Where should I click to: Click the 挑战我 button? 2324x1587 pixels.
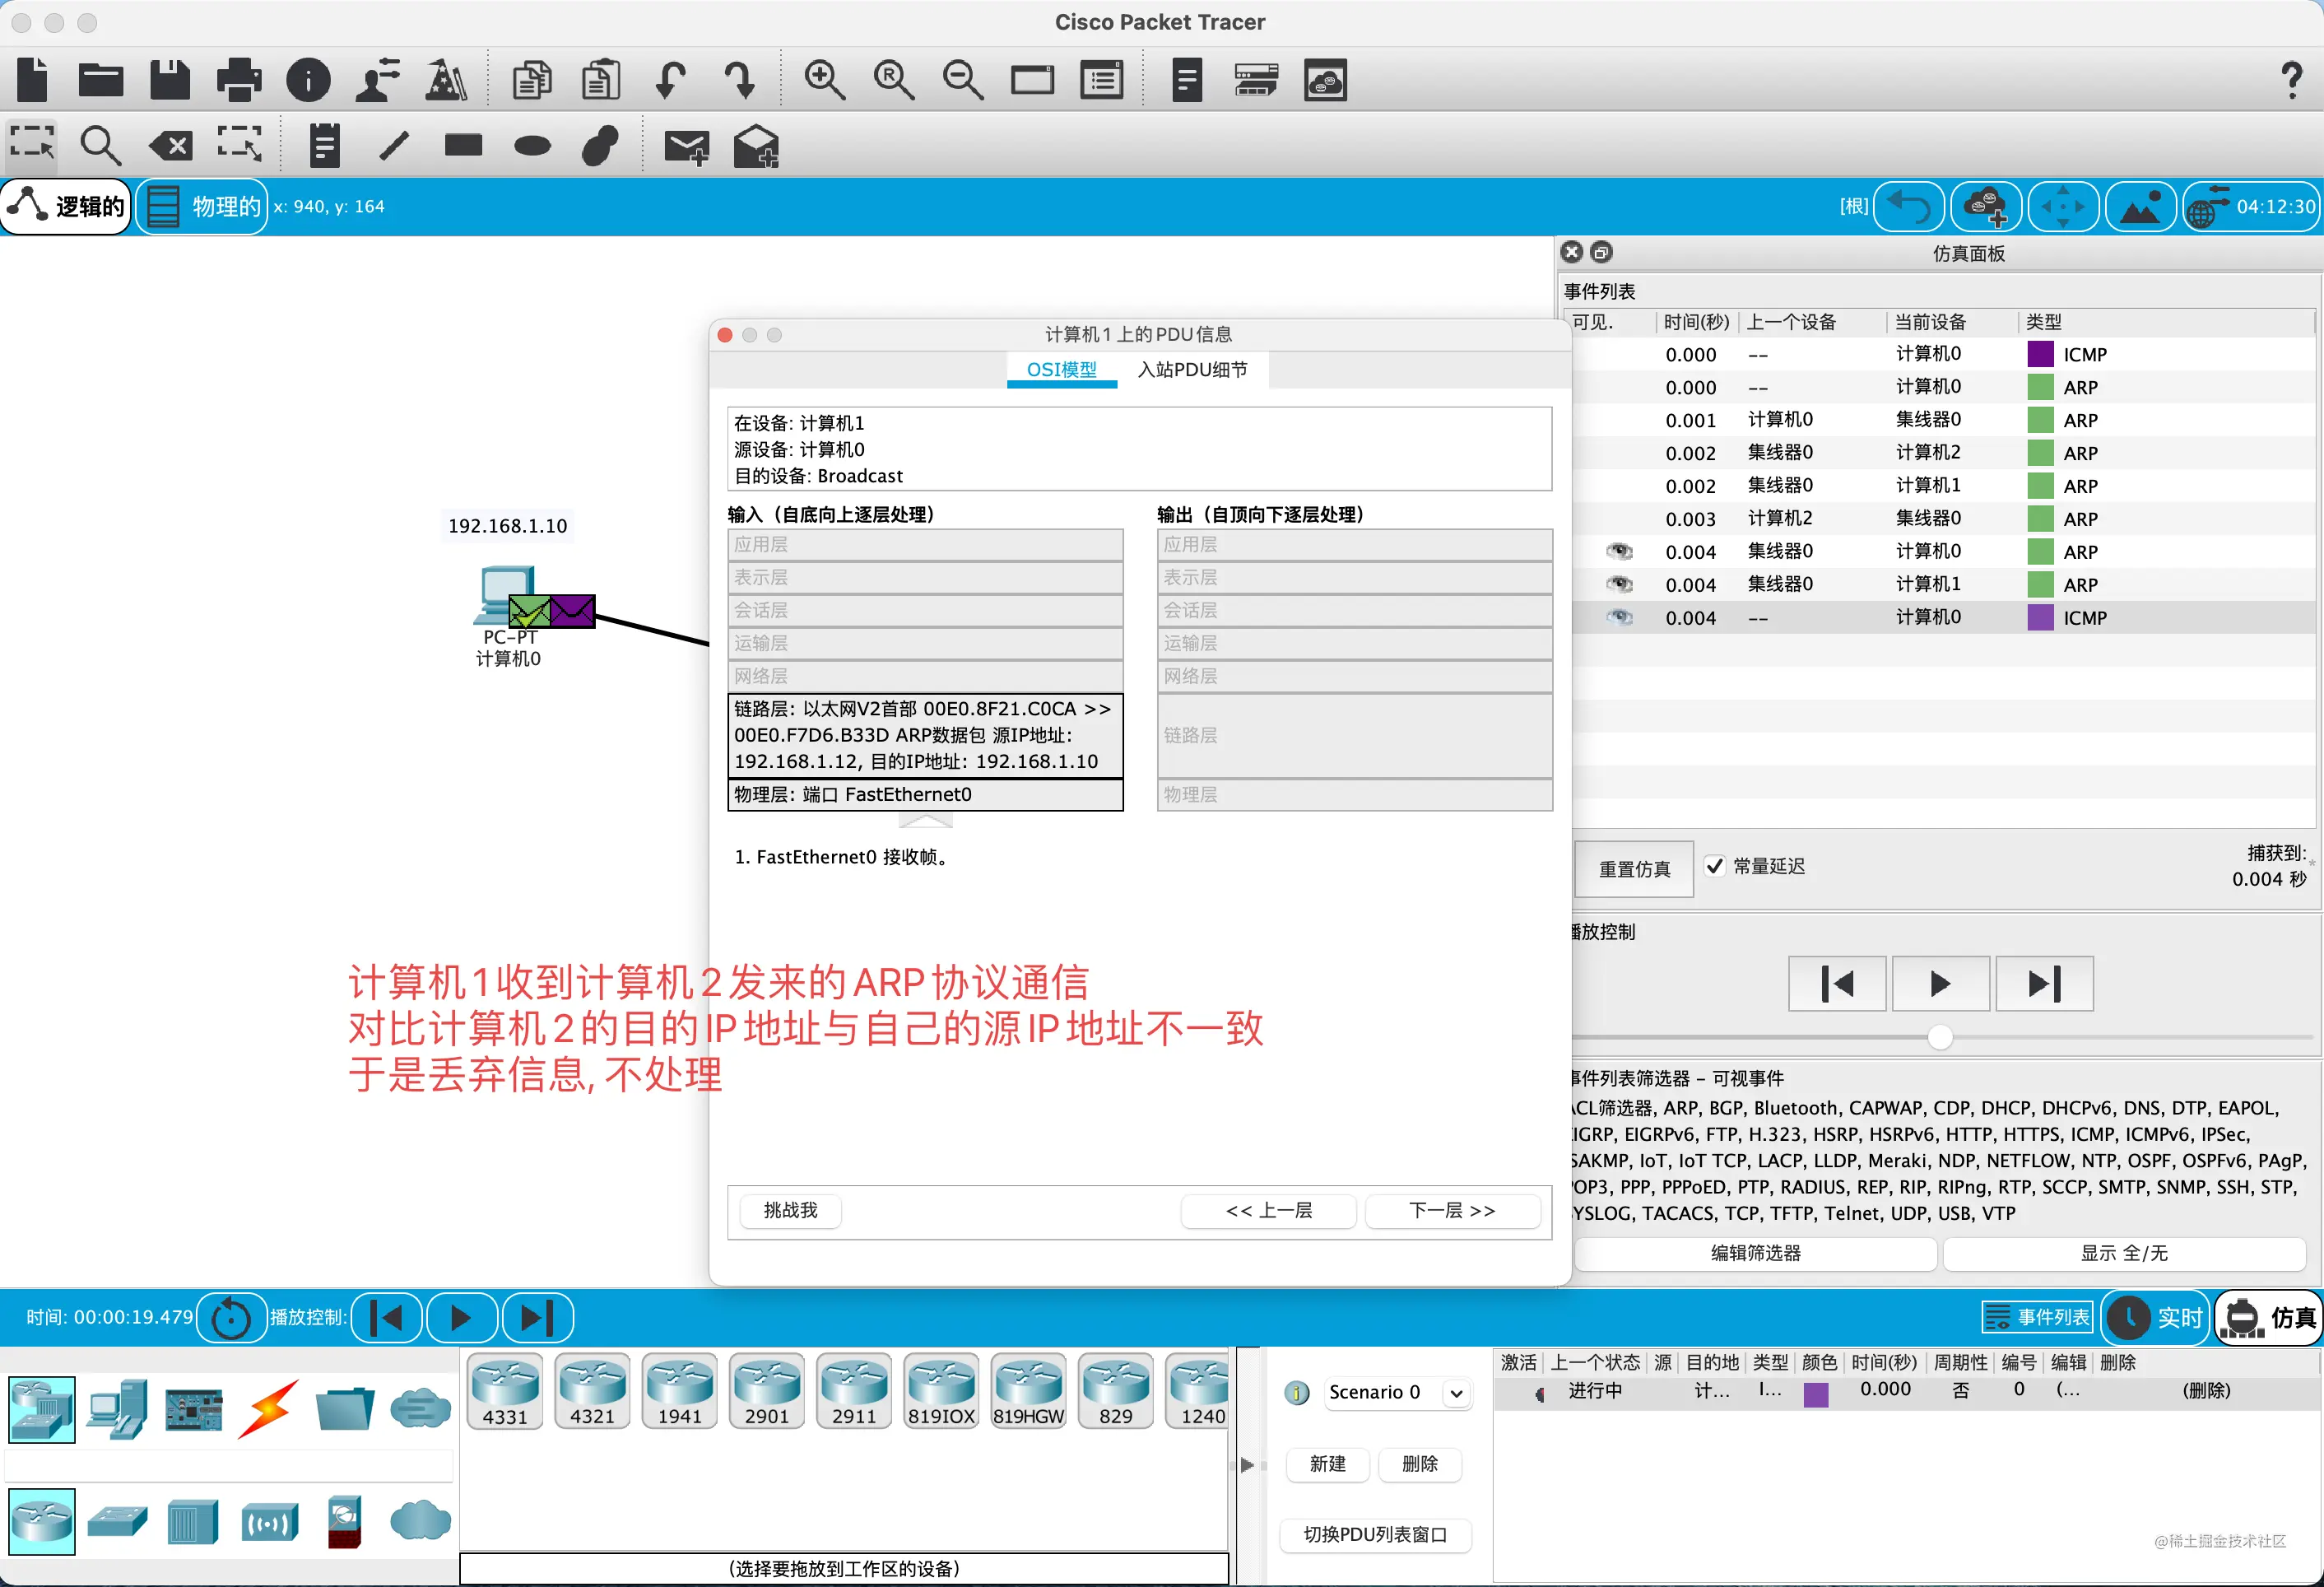pyautogui.click(x=790, y=1211)
